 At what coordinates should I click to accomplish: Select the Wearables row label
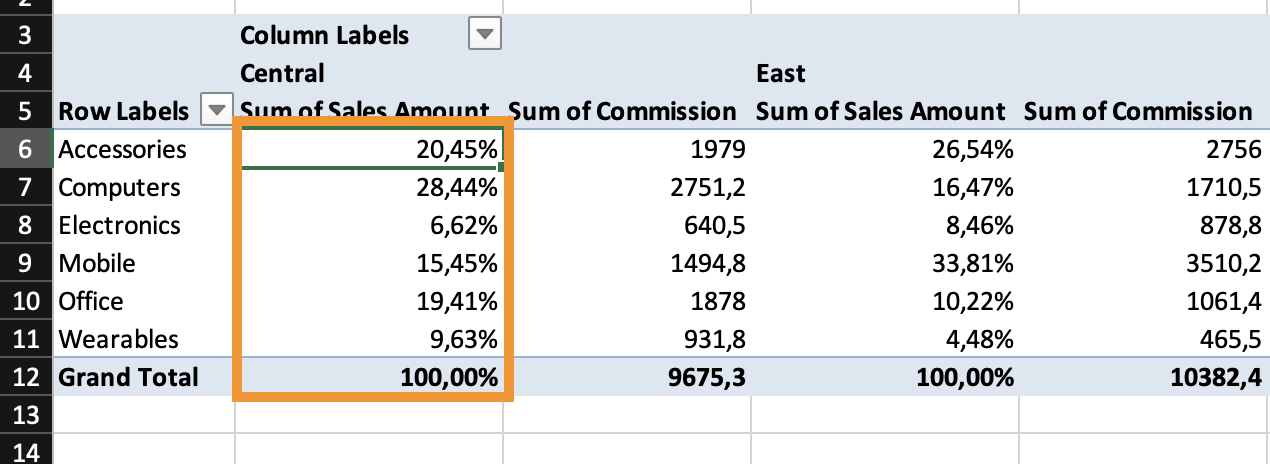tap(118, 340)
